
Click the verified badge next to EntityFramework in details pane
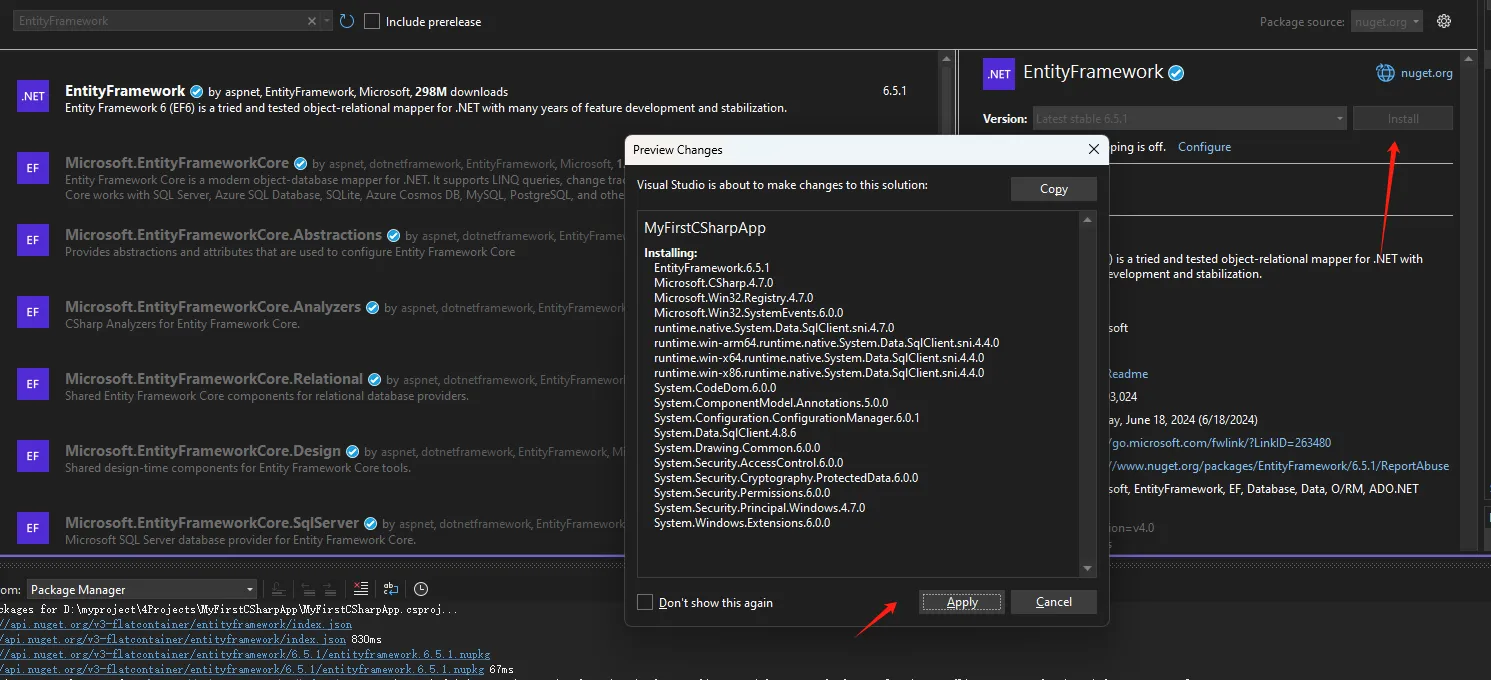click(x=1177, y=73)
